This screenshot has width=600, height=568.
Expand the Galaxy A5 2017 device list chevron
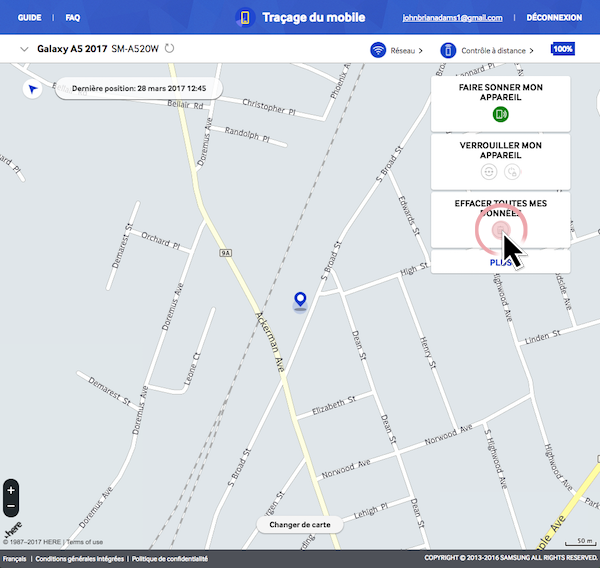click(x=24, y=49)
